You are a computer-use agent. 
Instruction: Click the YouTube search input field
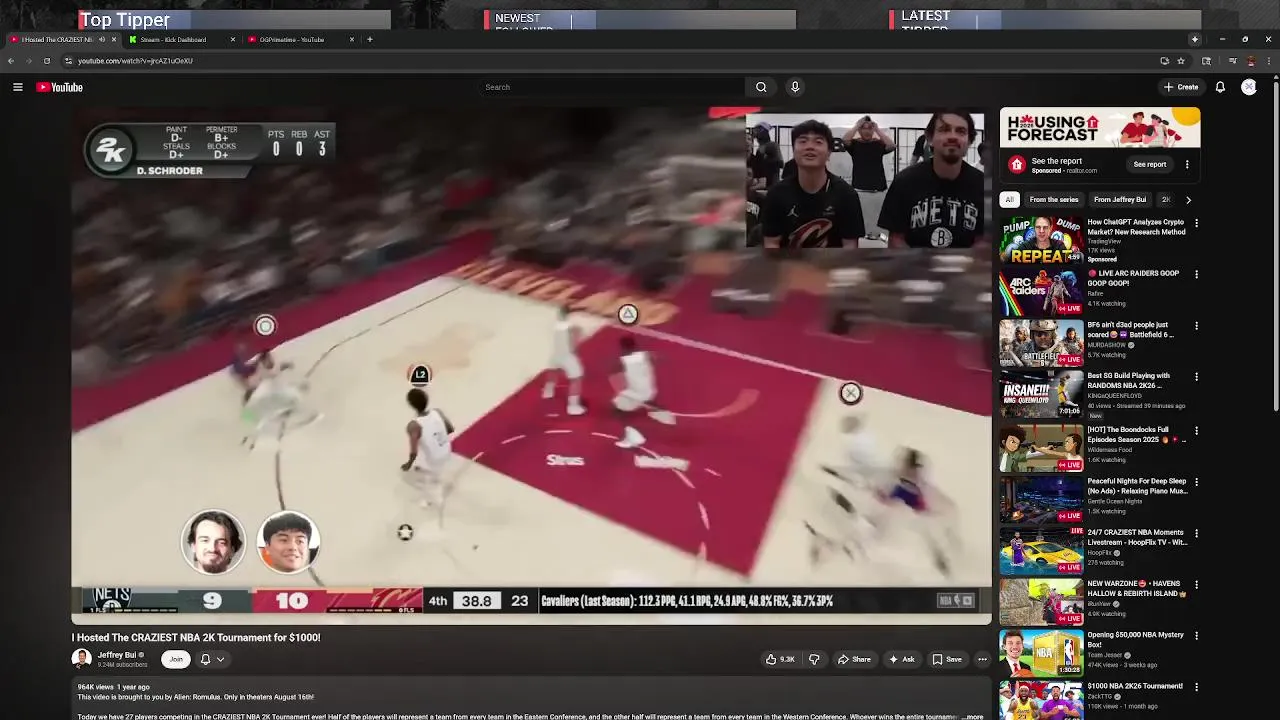(x=612, y=87)
